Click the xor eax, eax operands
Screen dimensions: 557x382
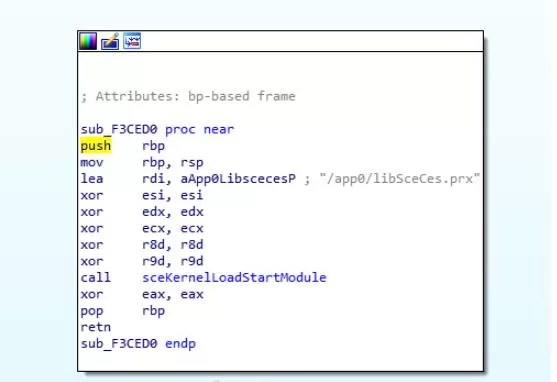click(x=173, y=294)
